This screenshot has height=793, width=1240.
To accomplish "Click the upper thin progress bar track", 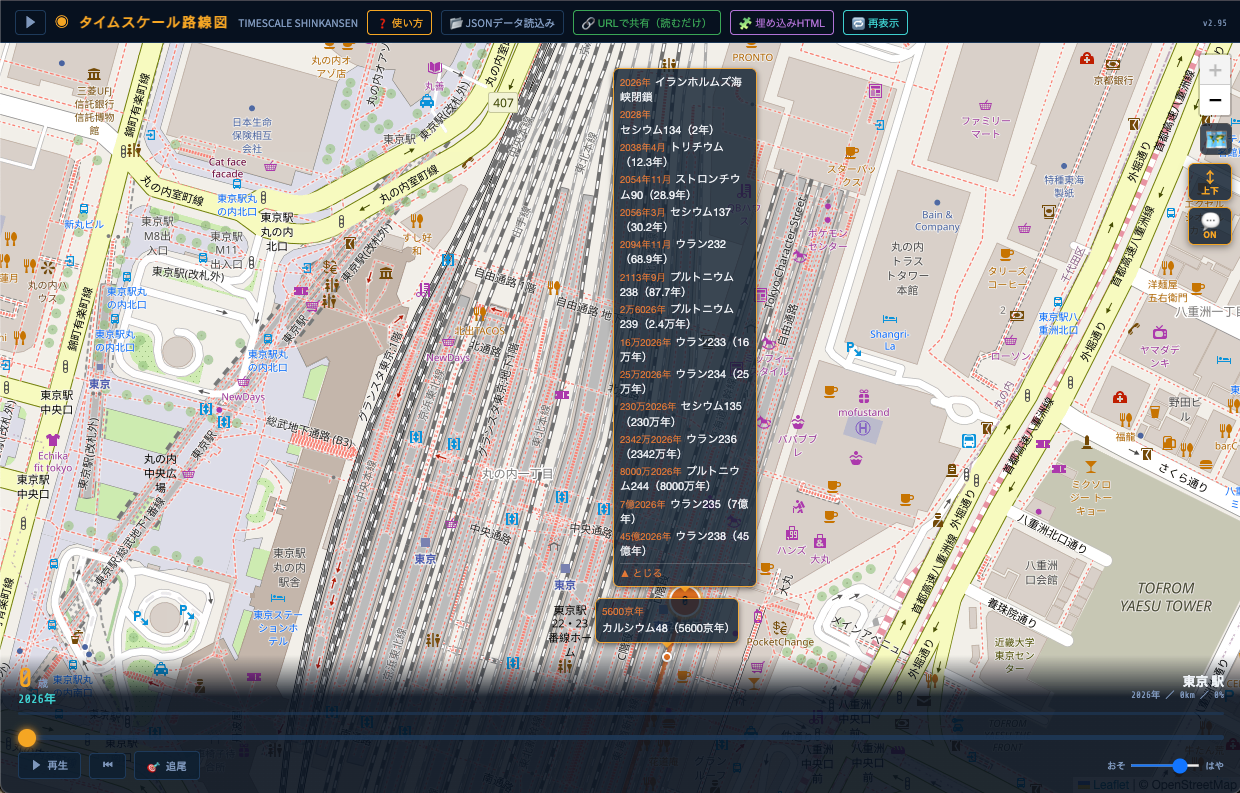I will point(620,714).
